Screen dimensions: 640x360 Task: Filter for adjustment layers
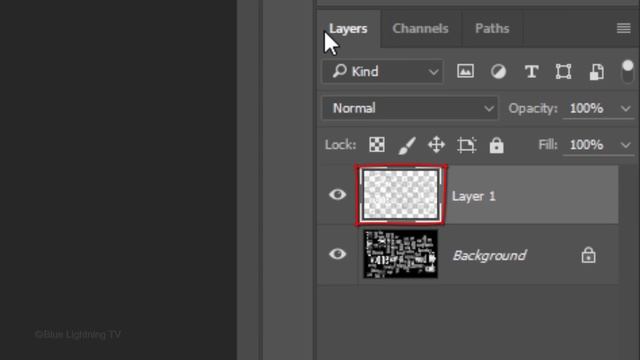(x=498, y=72)
